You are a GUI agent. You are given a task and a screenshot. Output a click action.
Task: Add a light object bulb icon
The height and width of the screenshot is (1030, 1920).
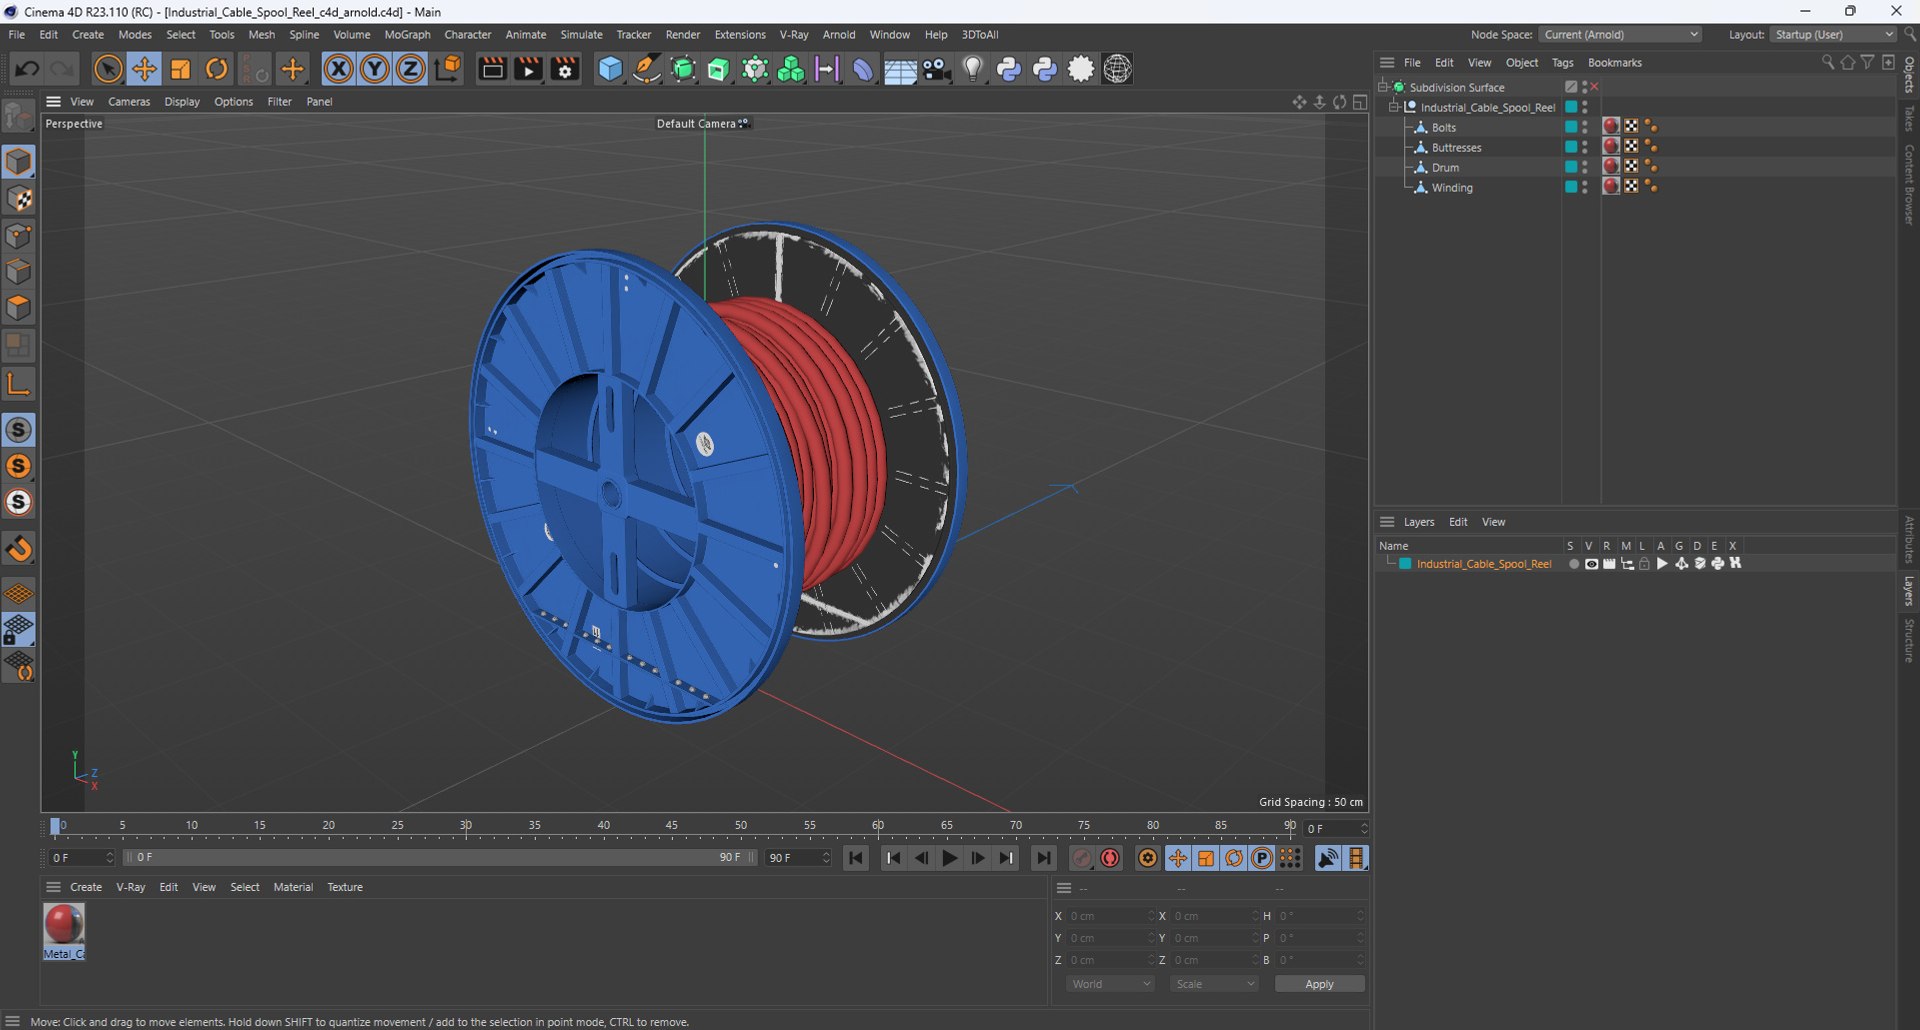(973, 69)
